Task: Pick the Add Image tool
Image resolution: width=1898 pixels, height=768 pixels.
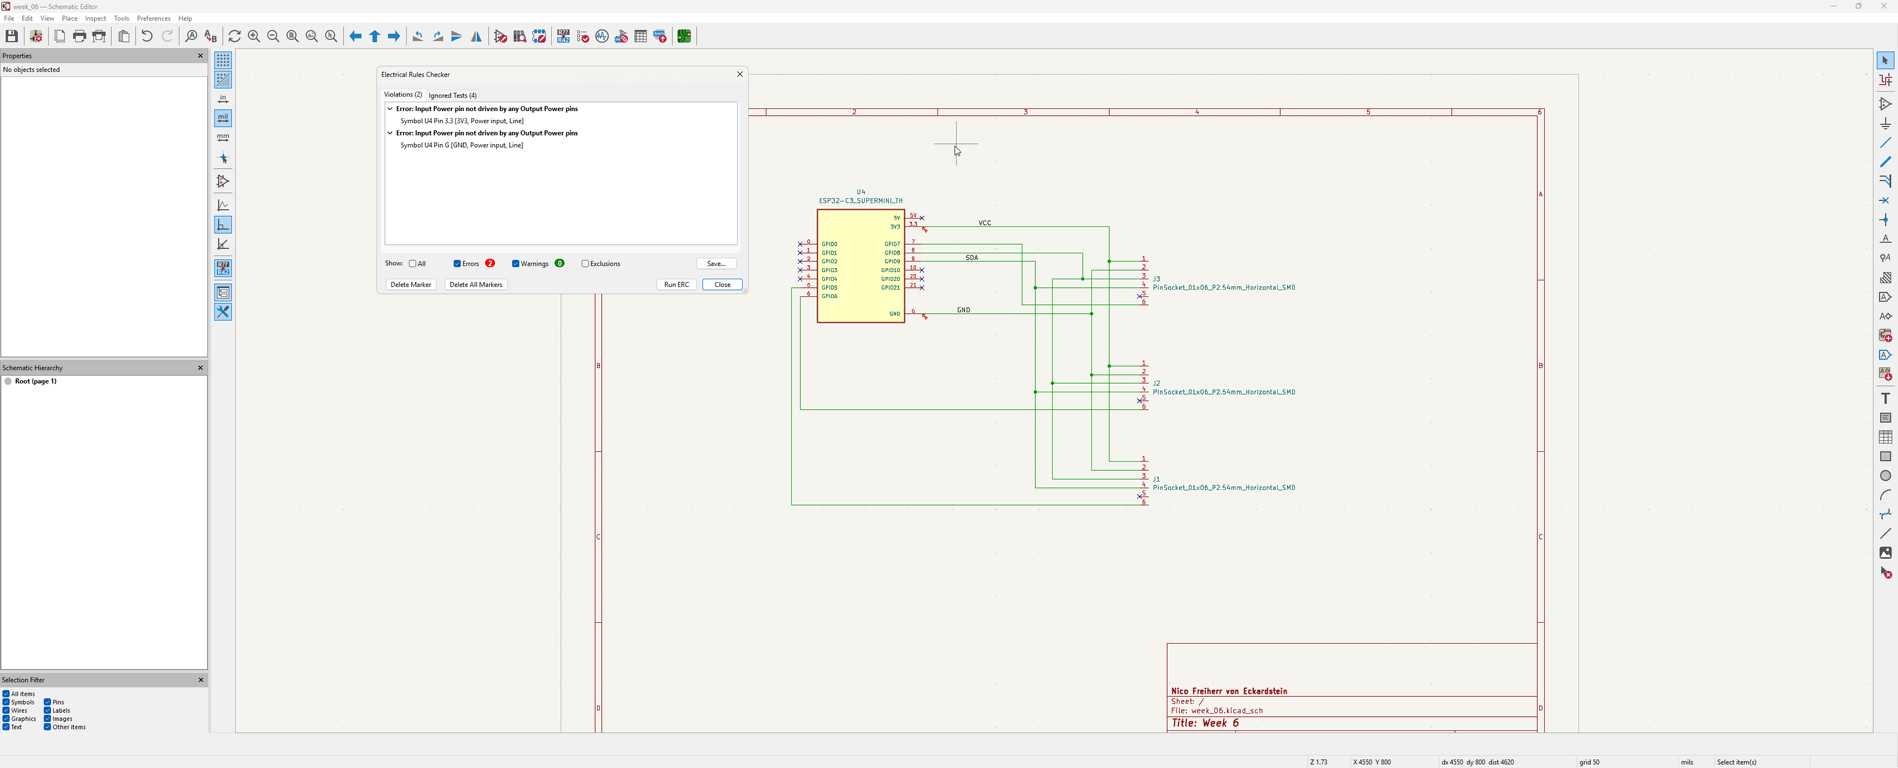Action: (1885, 553)
